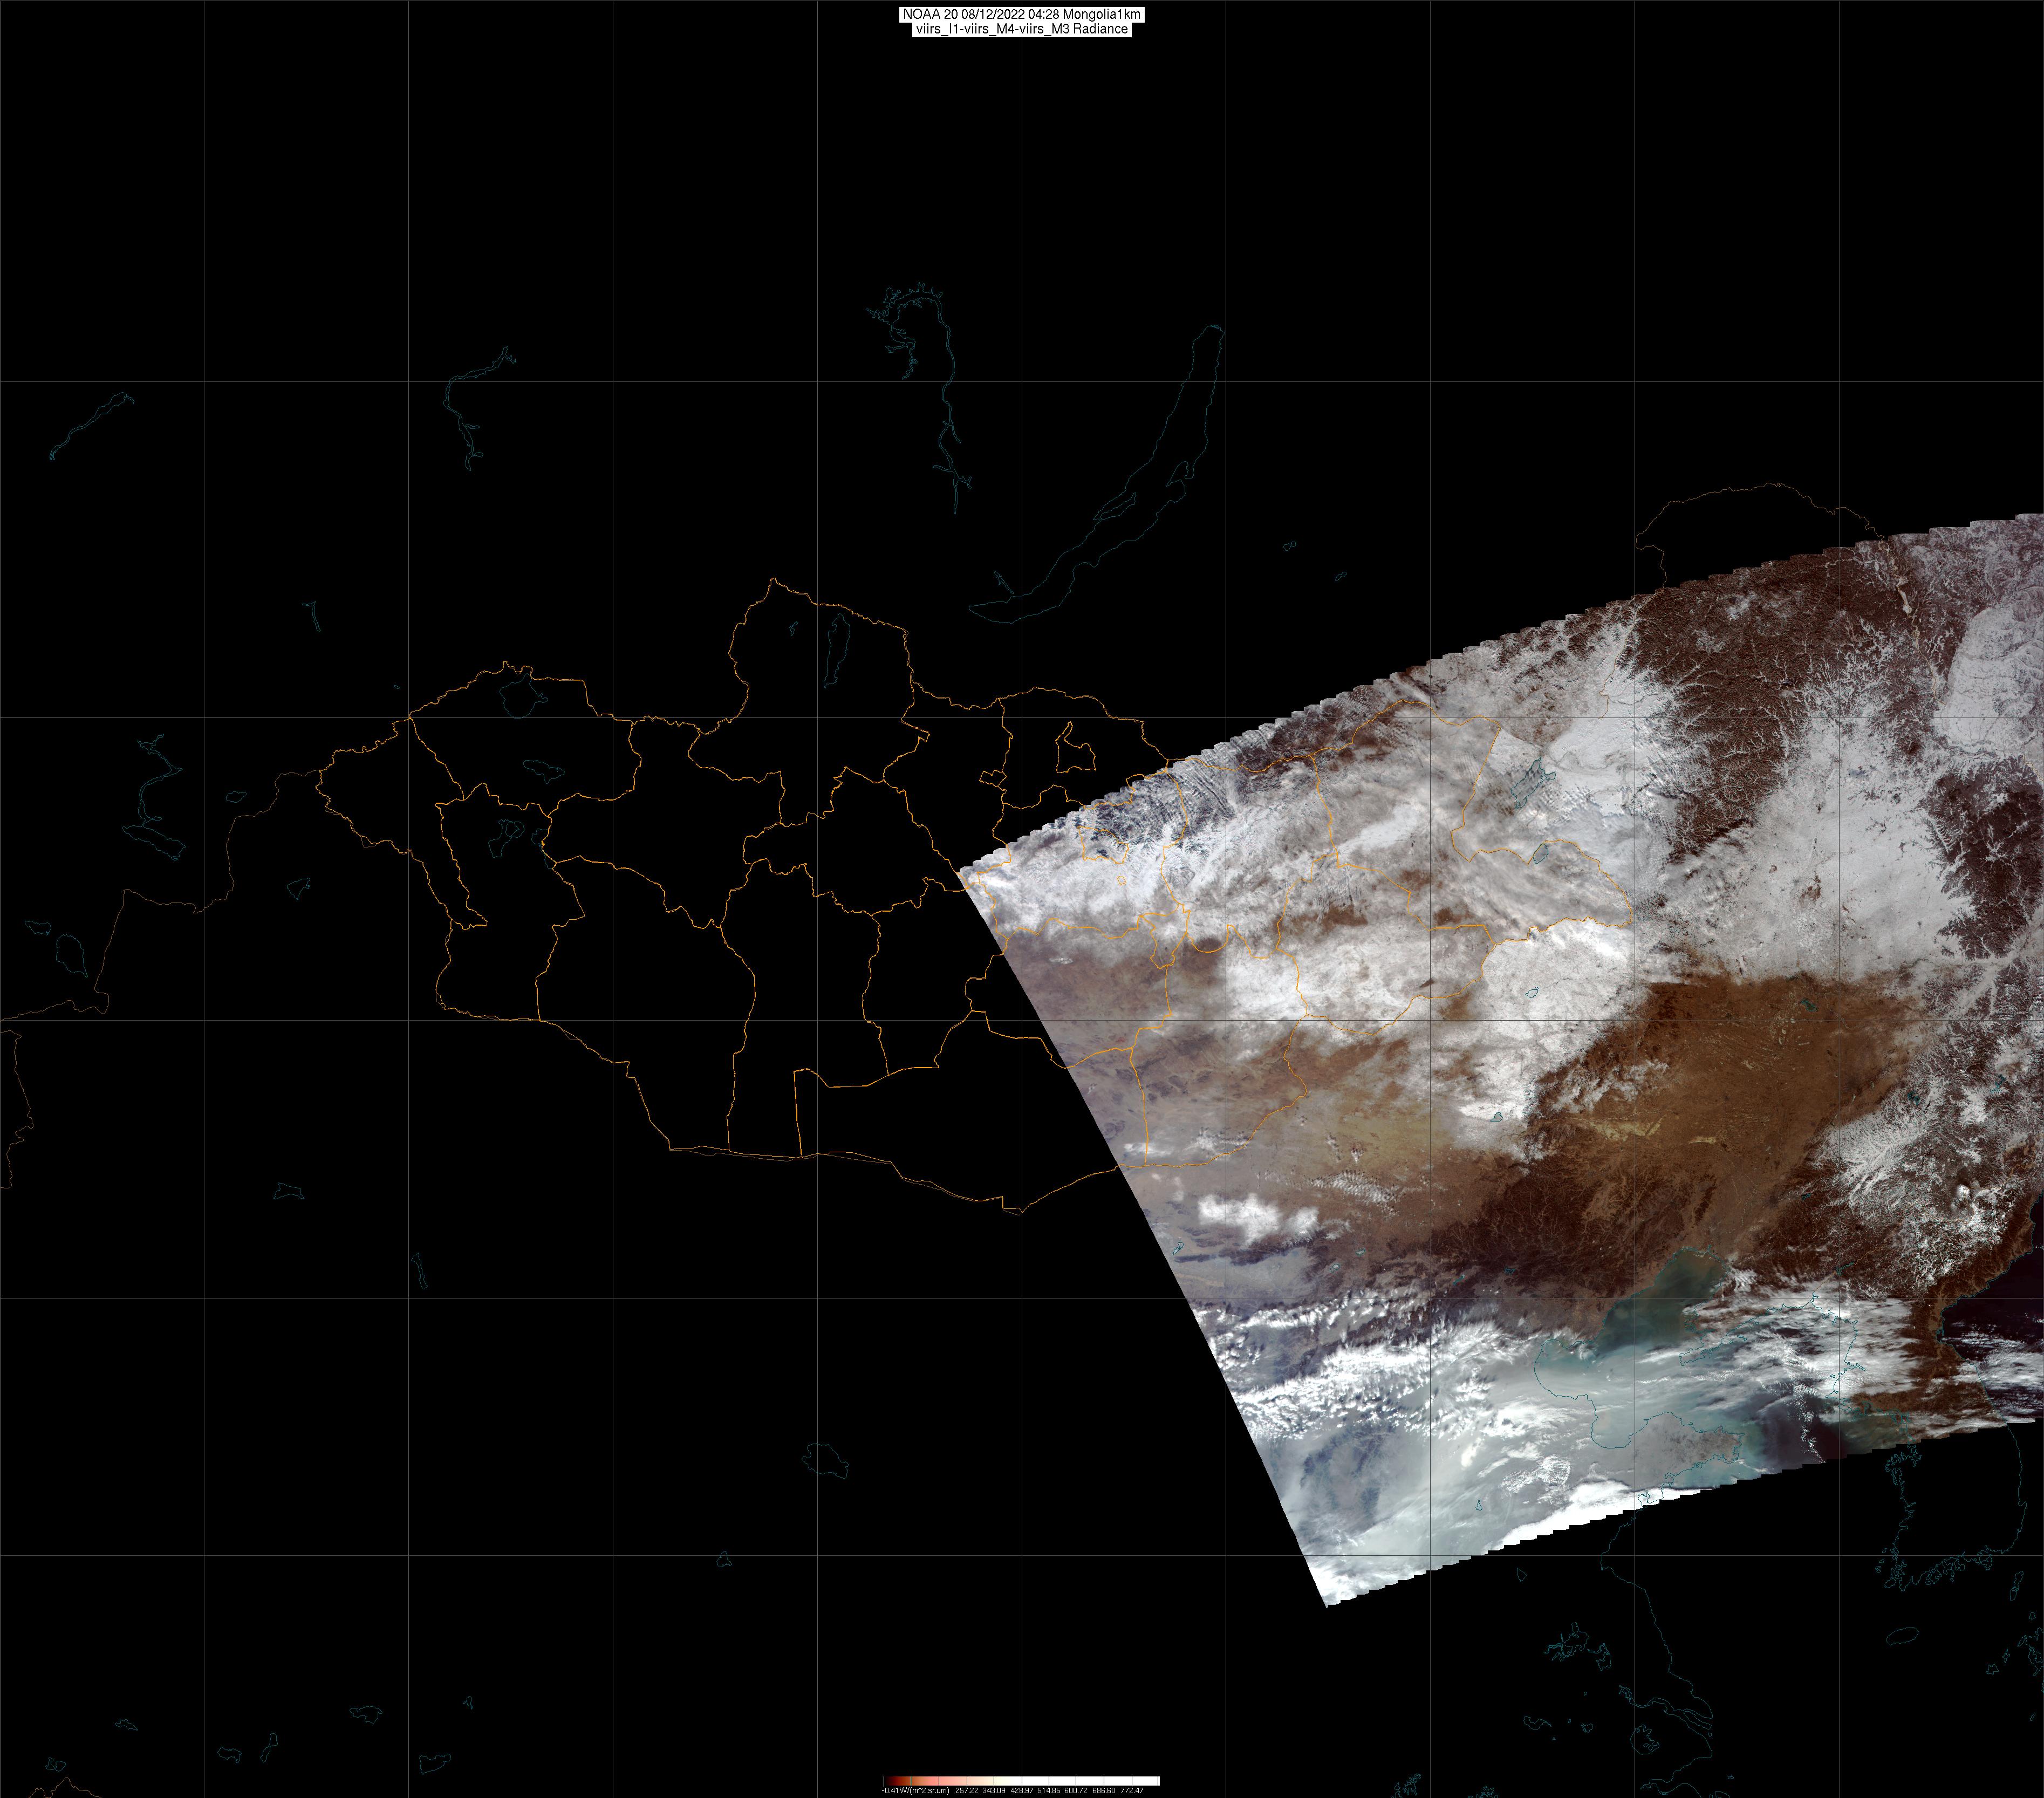Viewport: 2044px width, 1798px height.
Task: Click the 428.97 colorbar value label
Action: tap(1022, 1791)
